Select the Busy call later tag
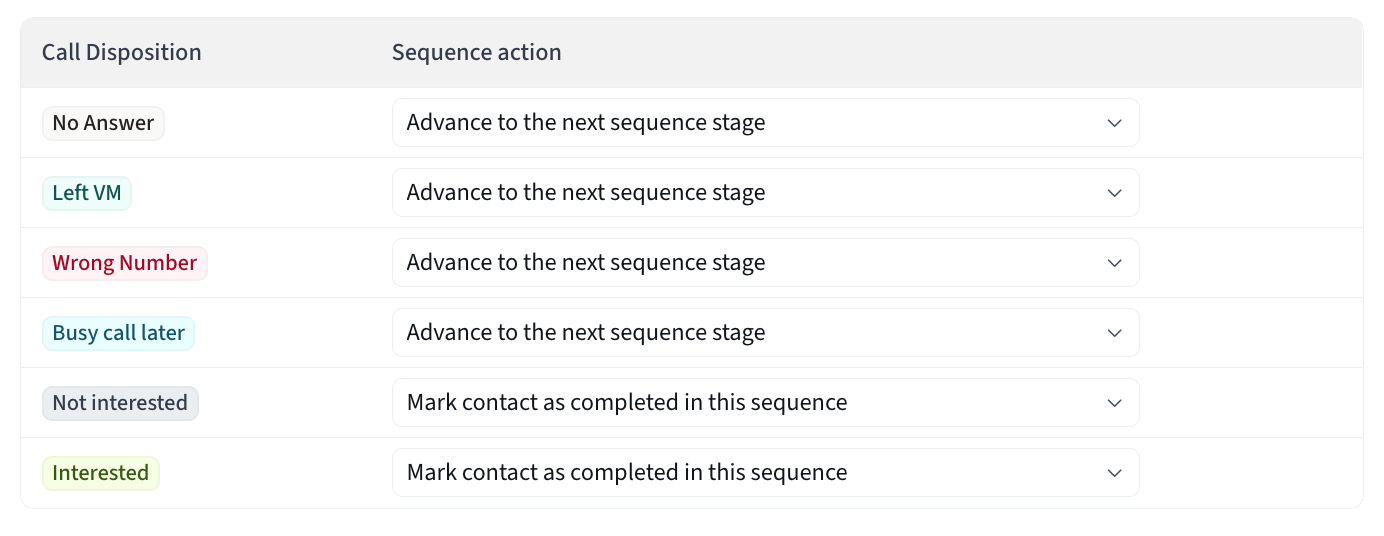1384x536 pixels. click(x=118, y=333)
